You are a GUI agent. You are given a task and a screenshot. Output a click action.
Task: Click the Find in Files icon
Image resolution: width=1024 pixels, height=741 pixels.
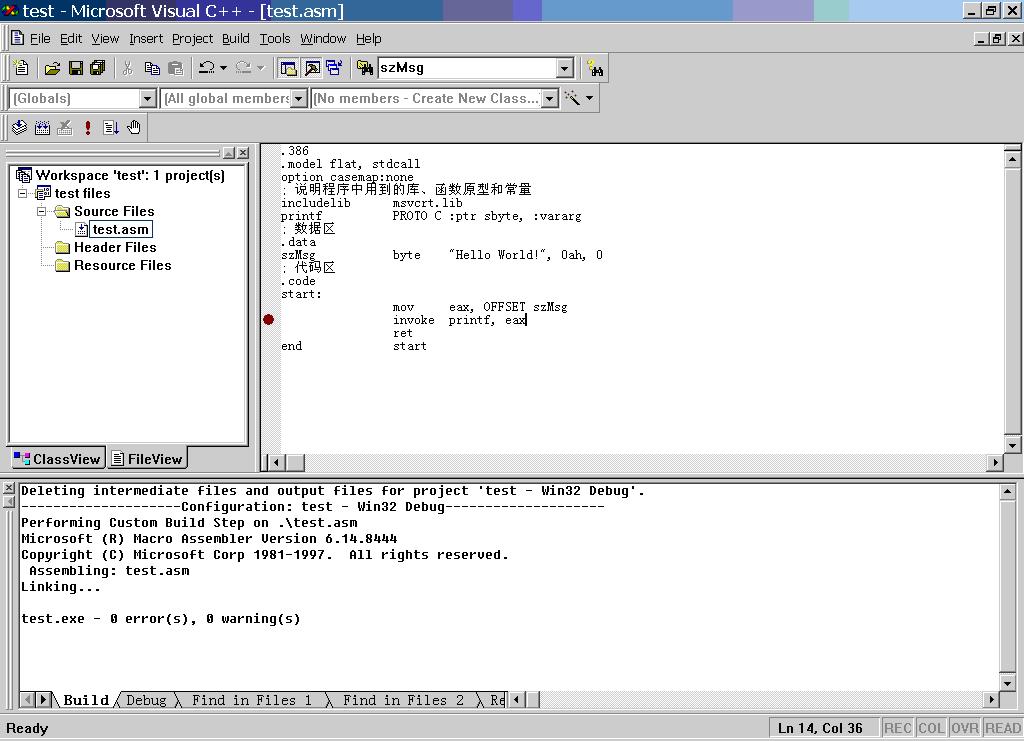click(364, 68)
